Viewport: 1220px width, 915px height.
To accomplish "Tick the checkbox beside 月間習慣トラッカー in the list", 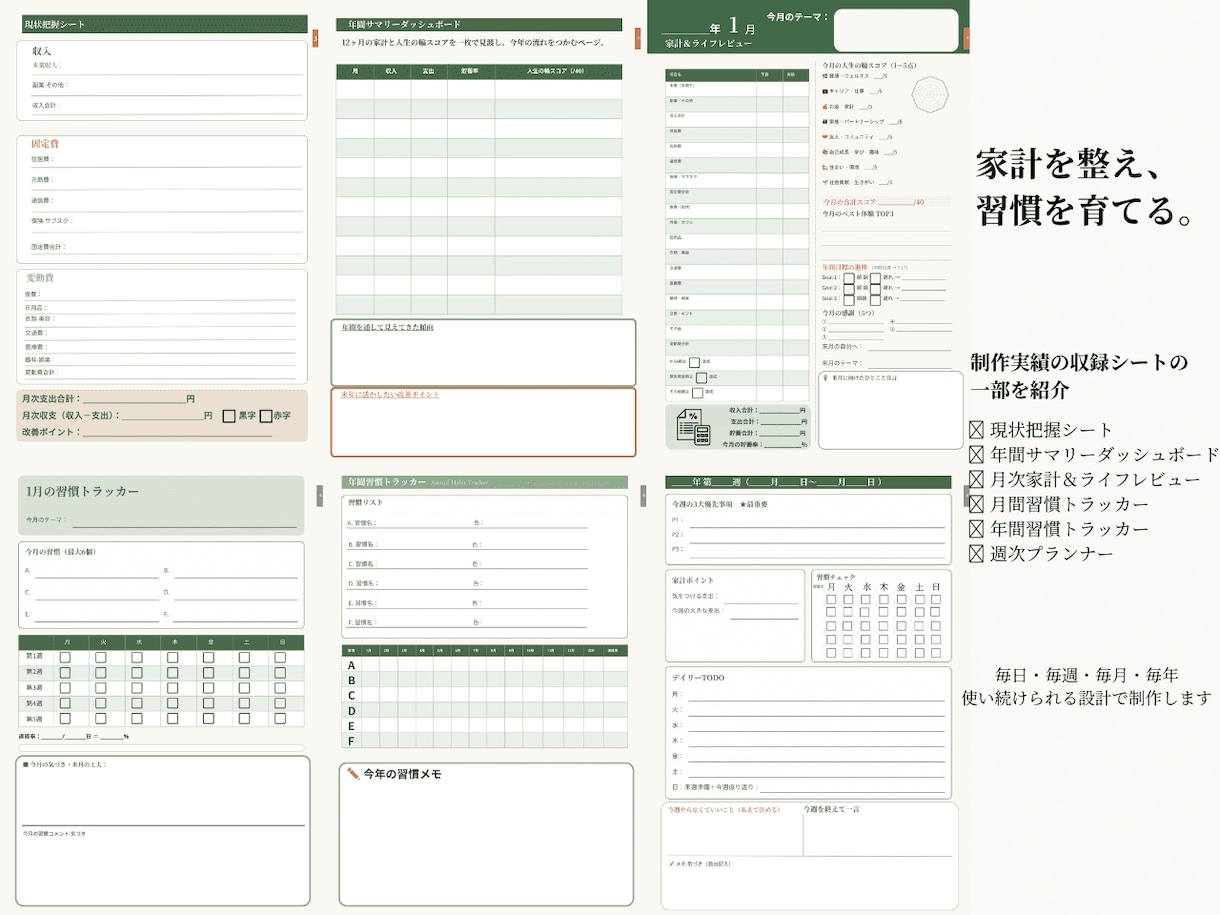I will tap(976, 504).
